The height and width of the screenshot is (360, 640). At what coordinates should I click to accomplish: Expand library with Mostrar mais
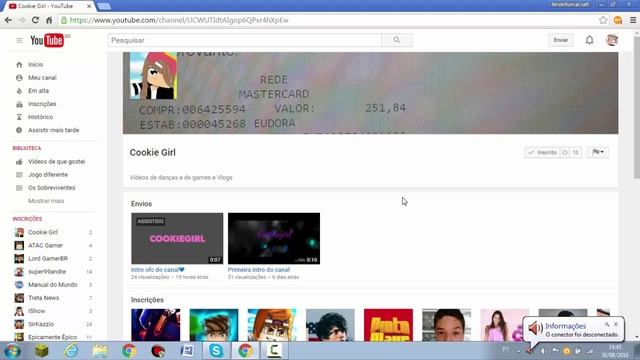point(46,201)
